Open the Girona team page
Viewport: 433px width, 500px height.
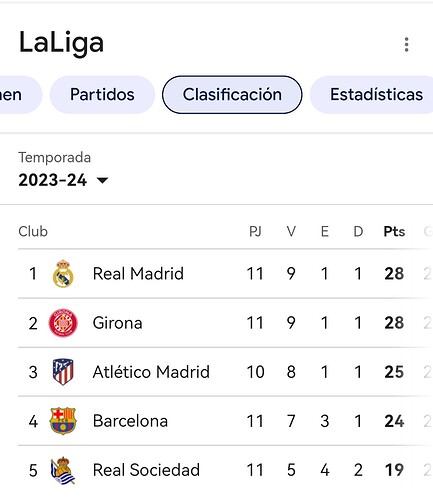[117, 323]
